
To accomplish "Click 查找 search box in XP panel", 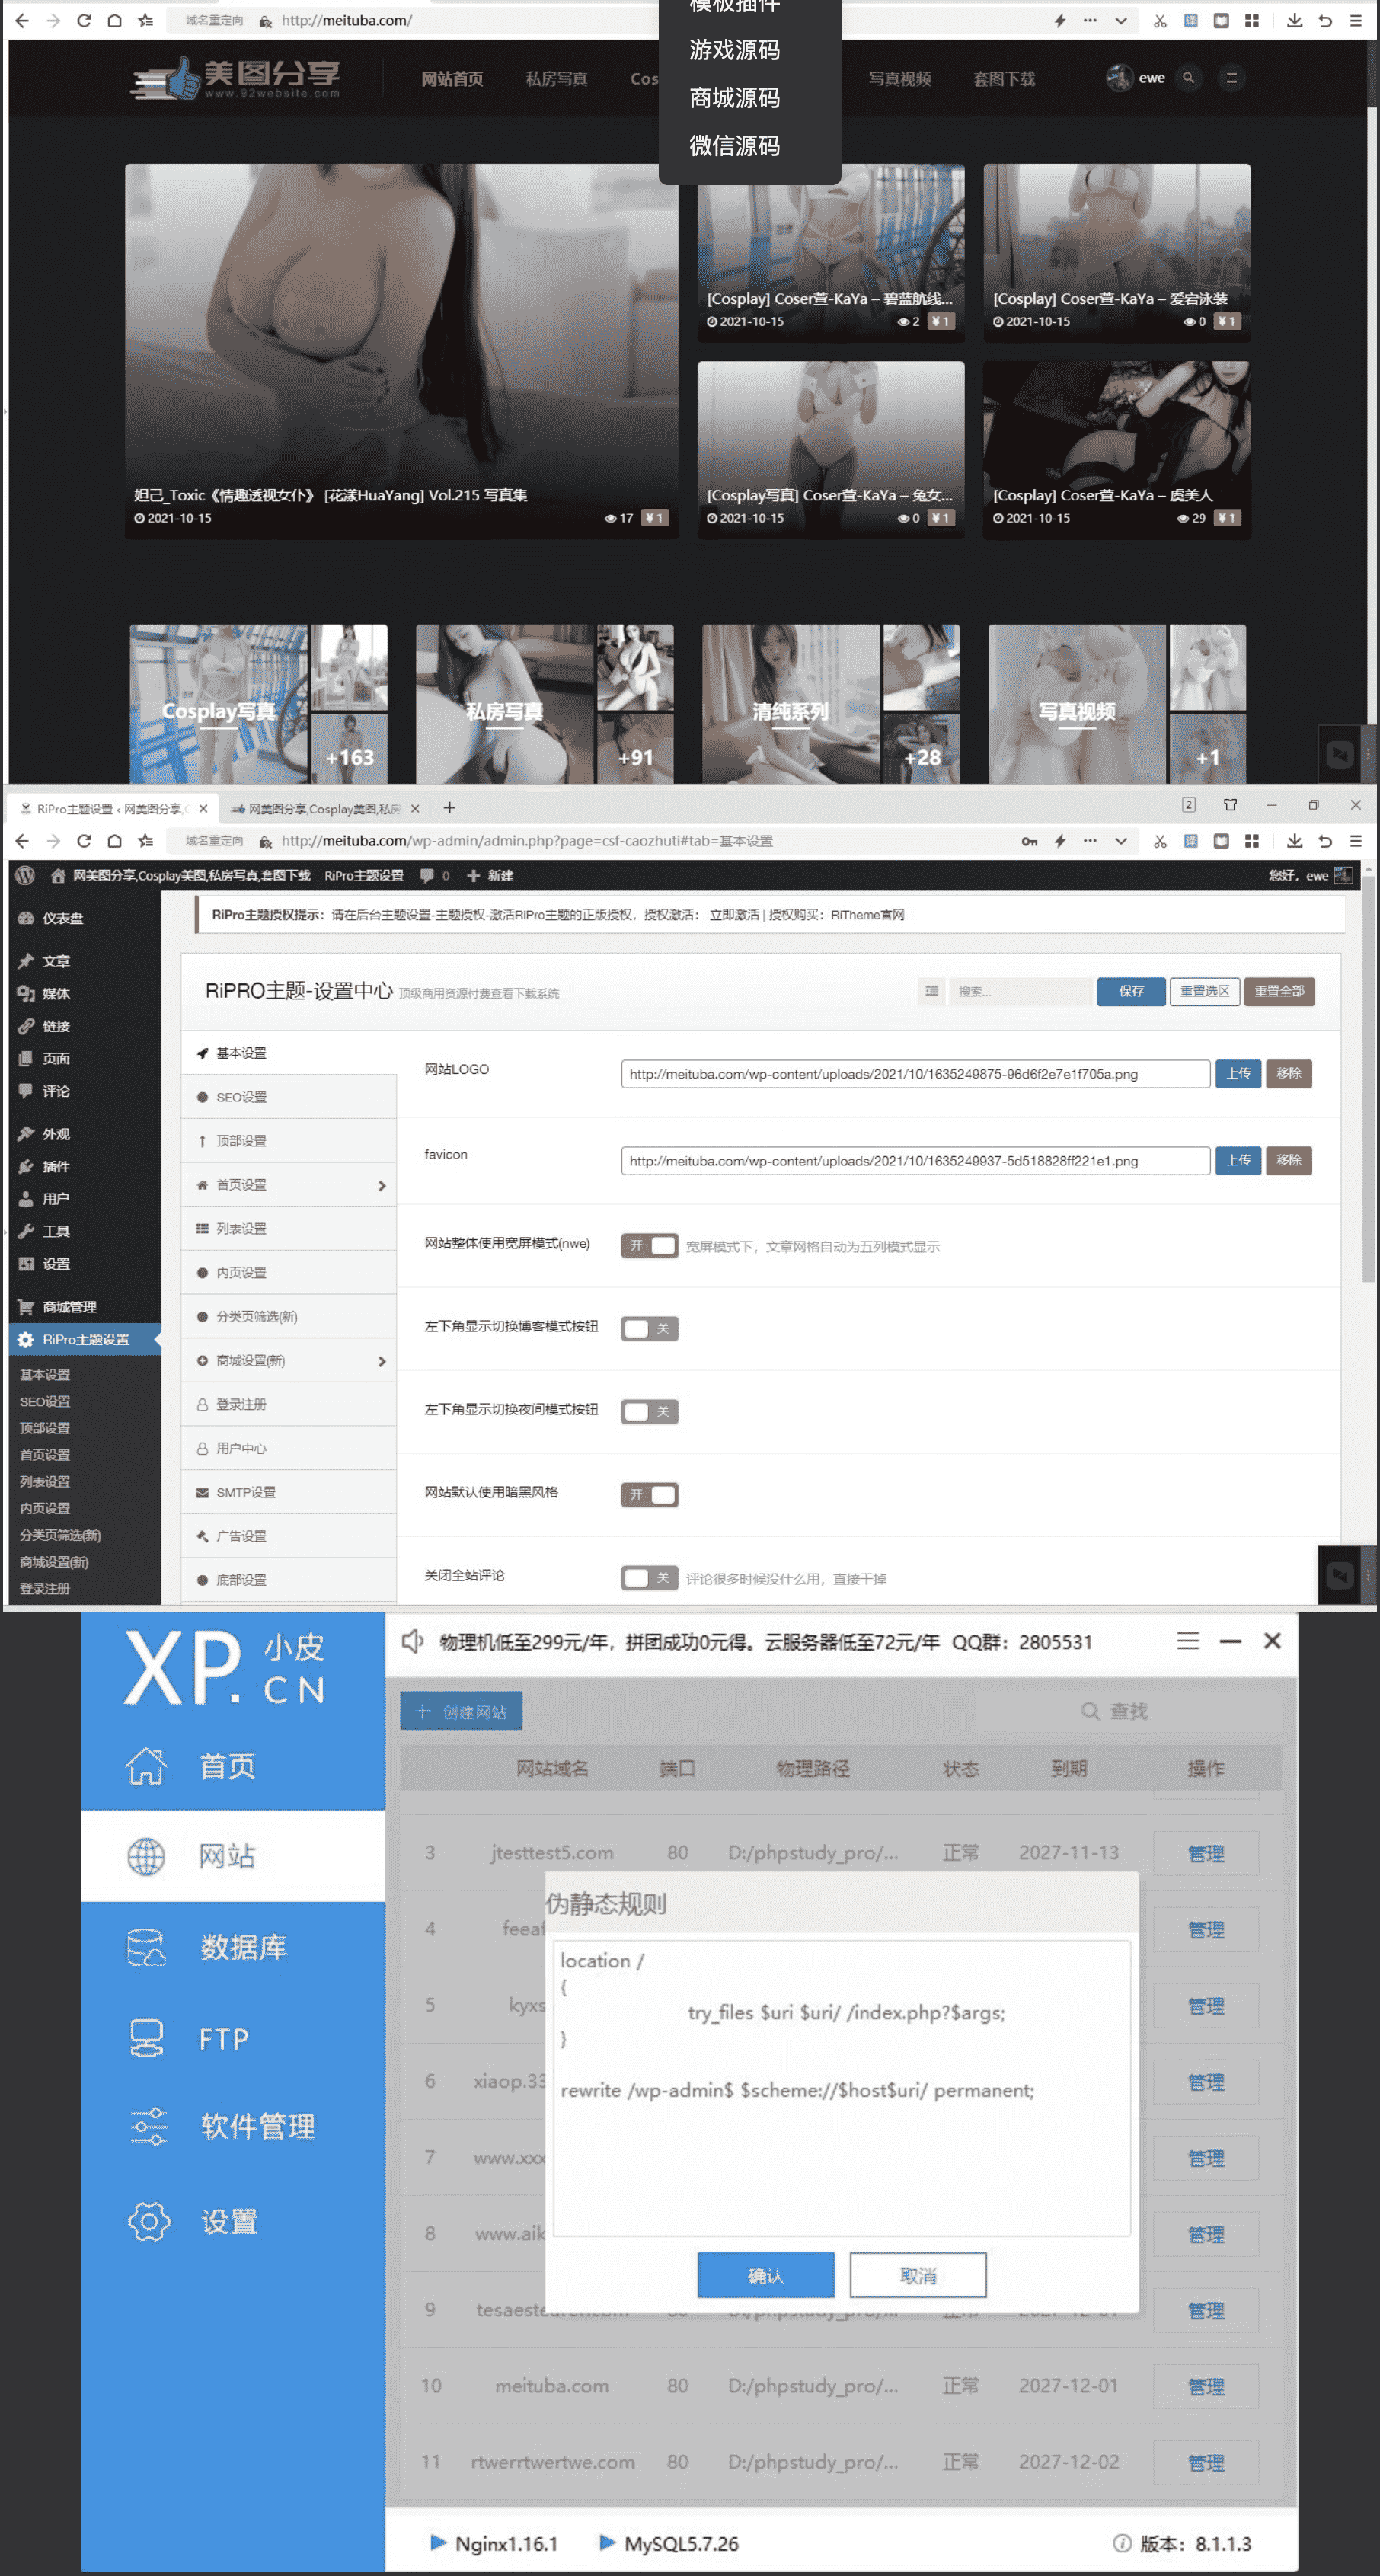I will [x=1129, y=1711].
